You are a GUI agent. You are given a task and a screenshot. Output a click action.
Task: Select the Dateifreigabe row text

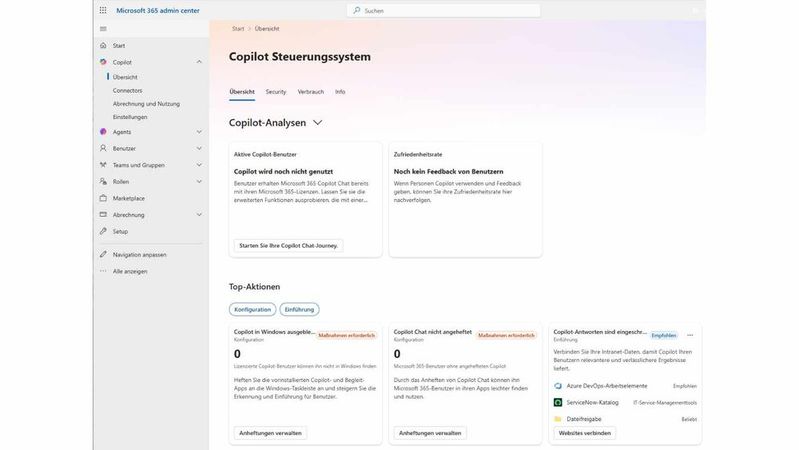pos(584,419)
